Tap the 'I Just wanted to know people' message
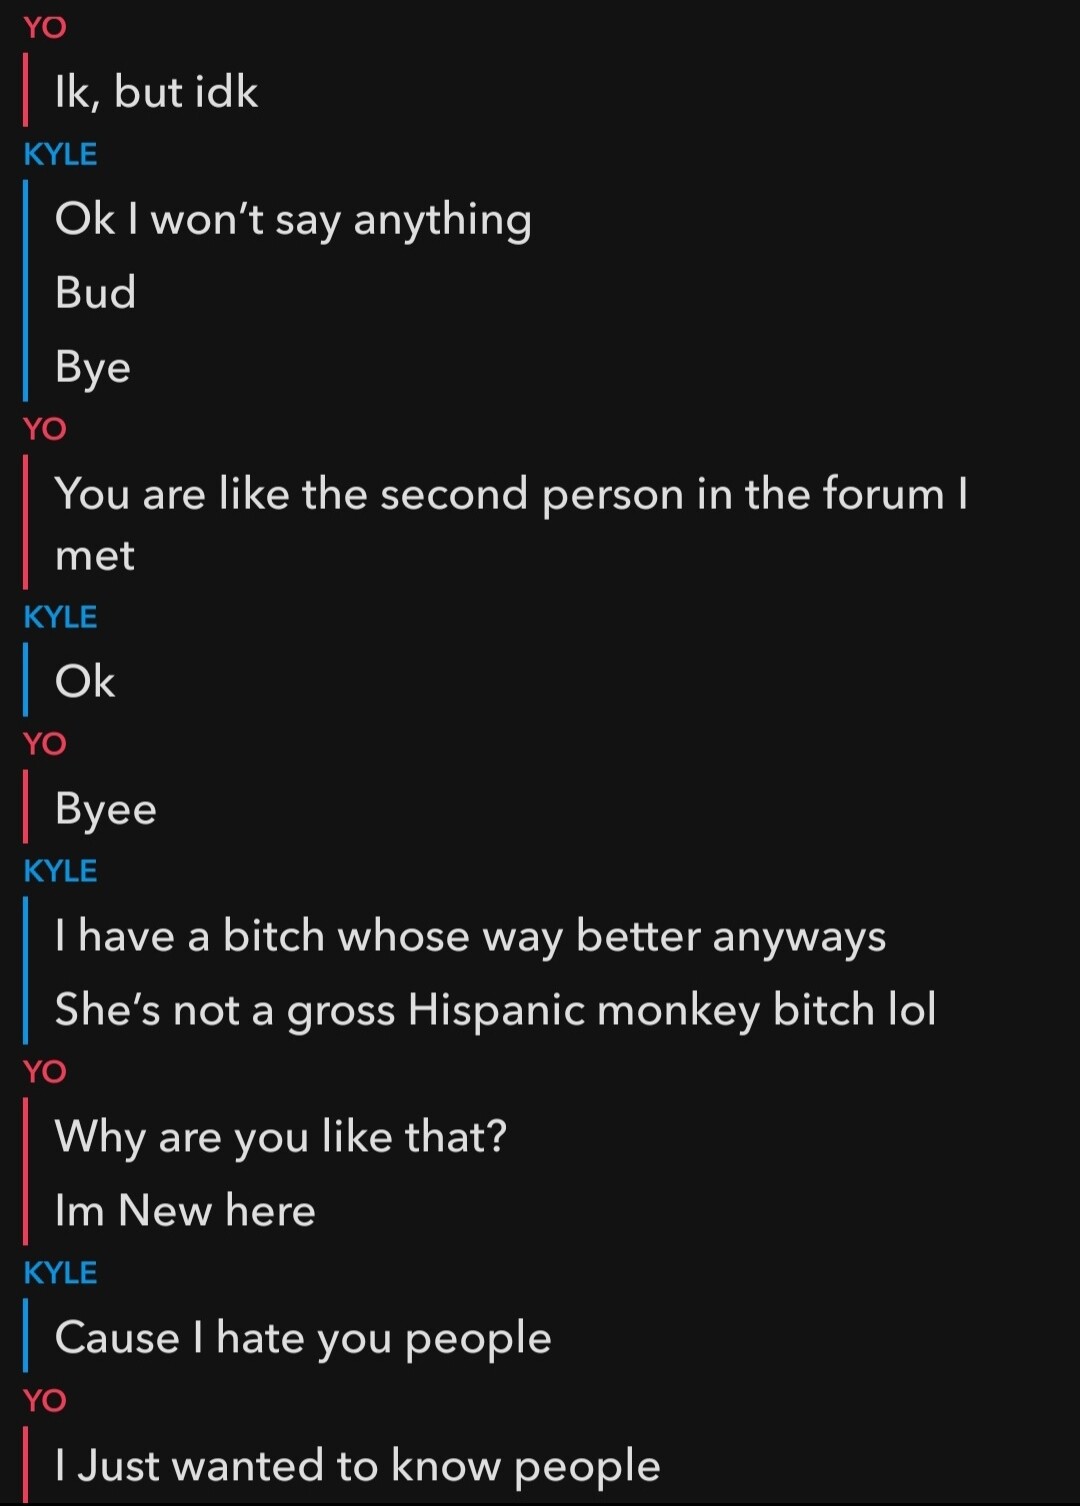 point(358,1467)
